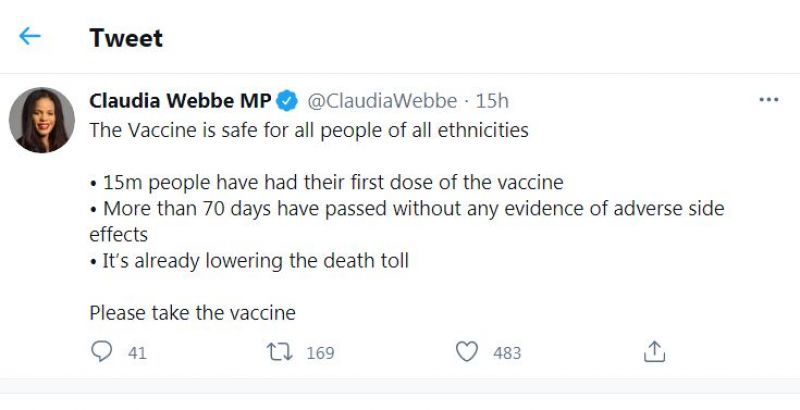Viewport: 800px width, 410px height.
Task: Click the 15h timestamp link
Action: coord(492,101)
